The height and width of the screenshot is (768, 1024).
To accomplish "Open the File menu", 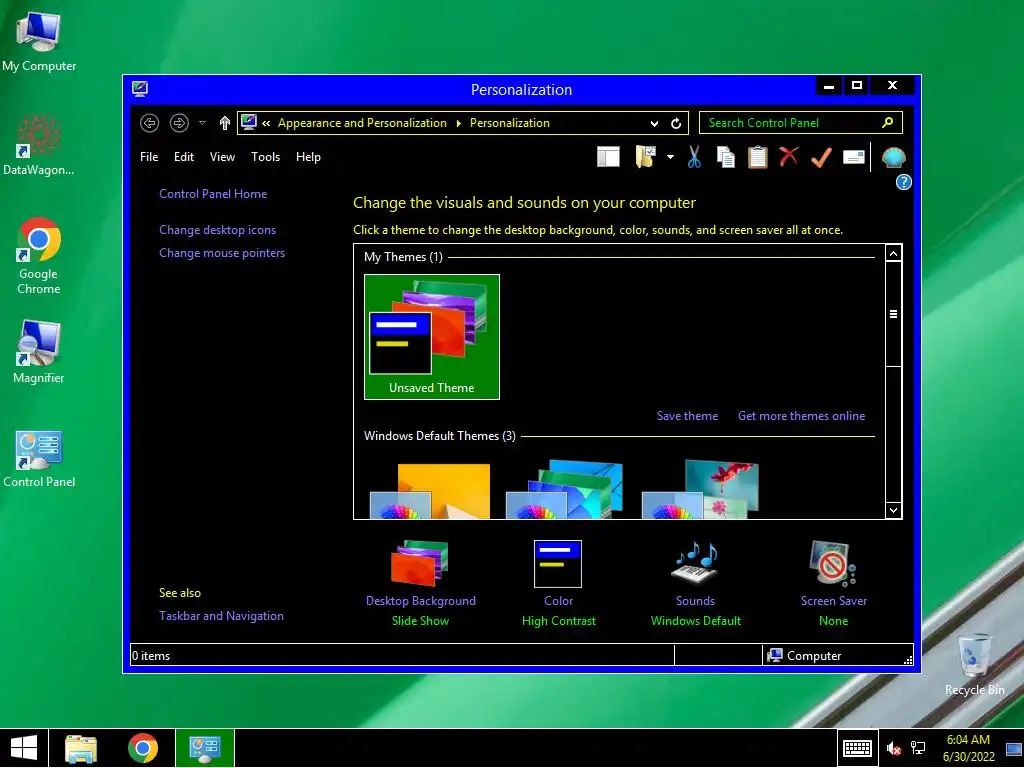I will point(149,157).
